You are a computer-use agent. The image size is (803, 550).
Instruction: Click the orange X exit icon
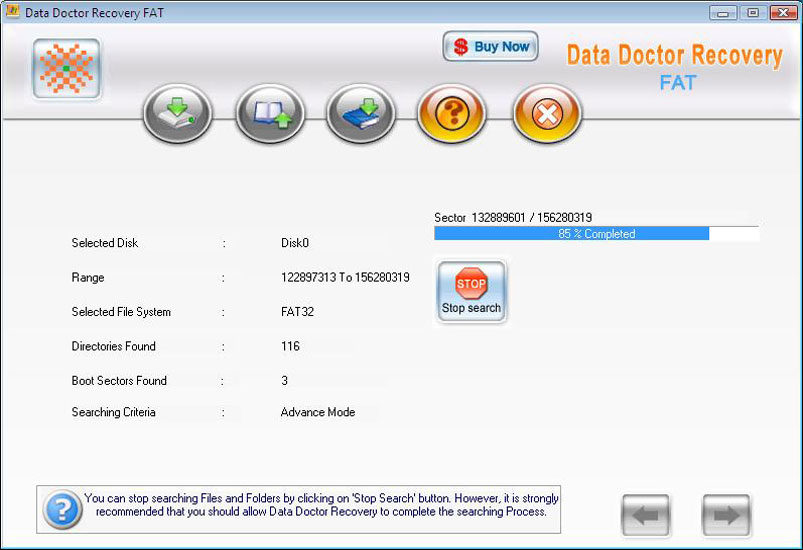(547, 114)
